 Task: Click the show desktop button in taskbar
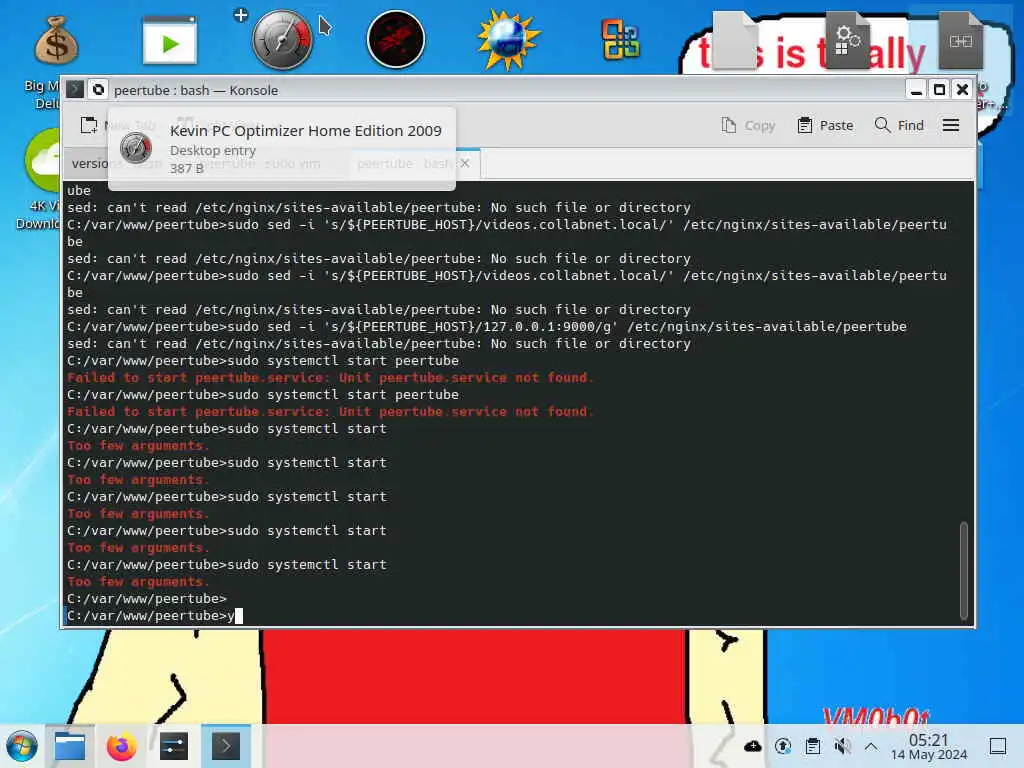998,746
